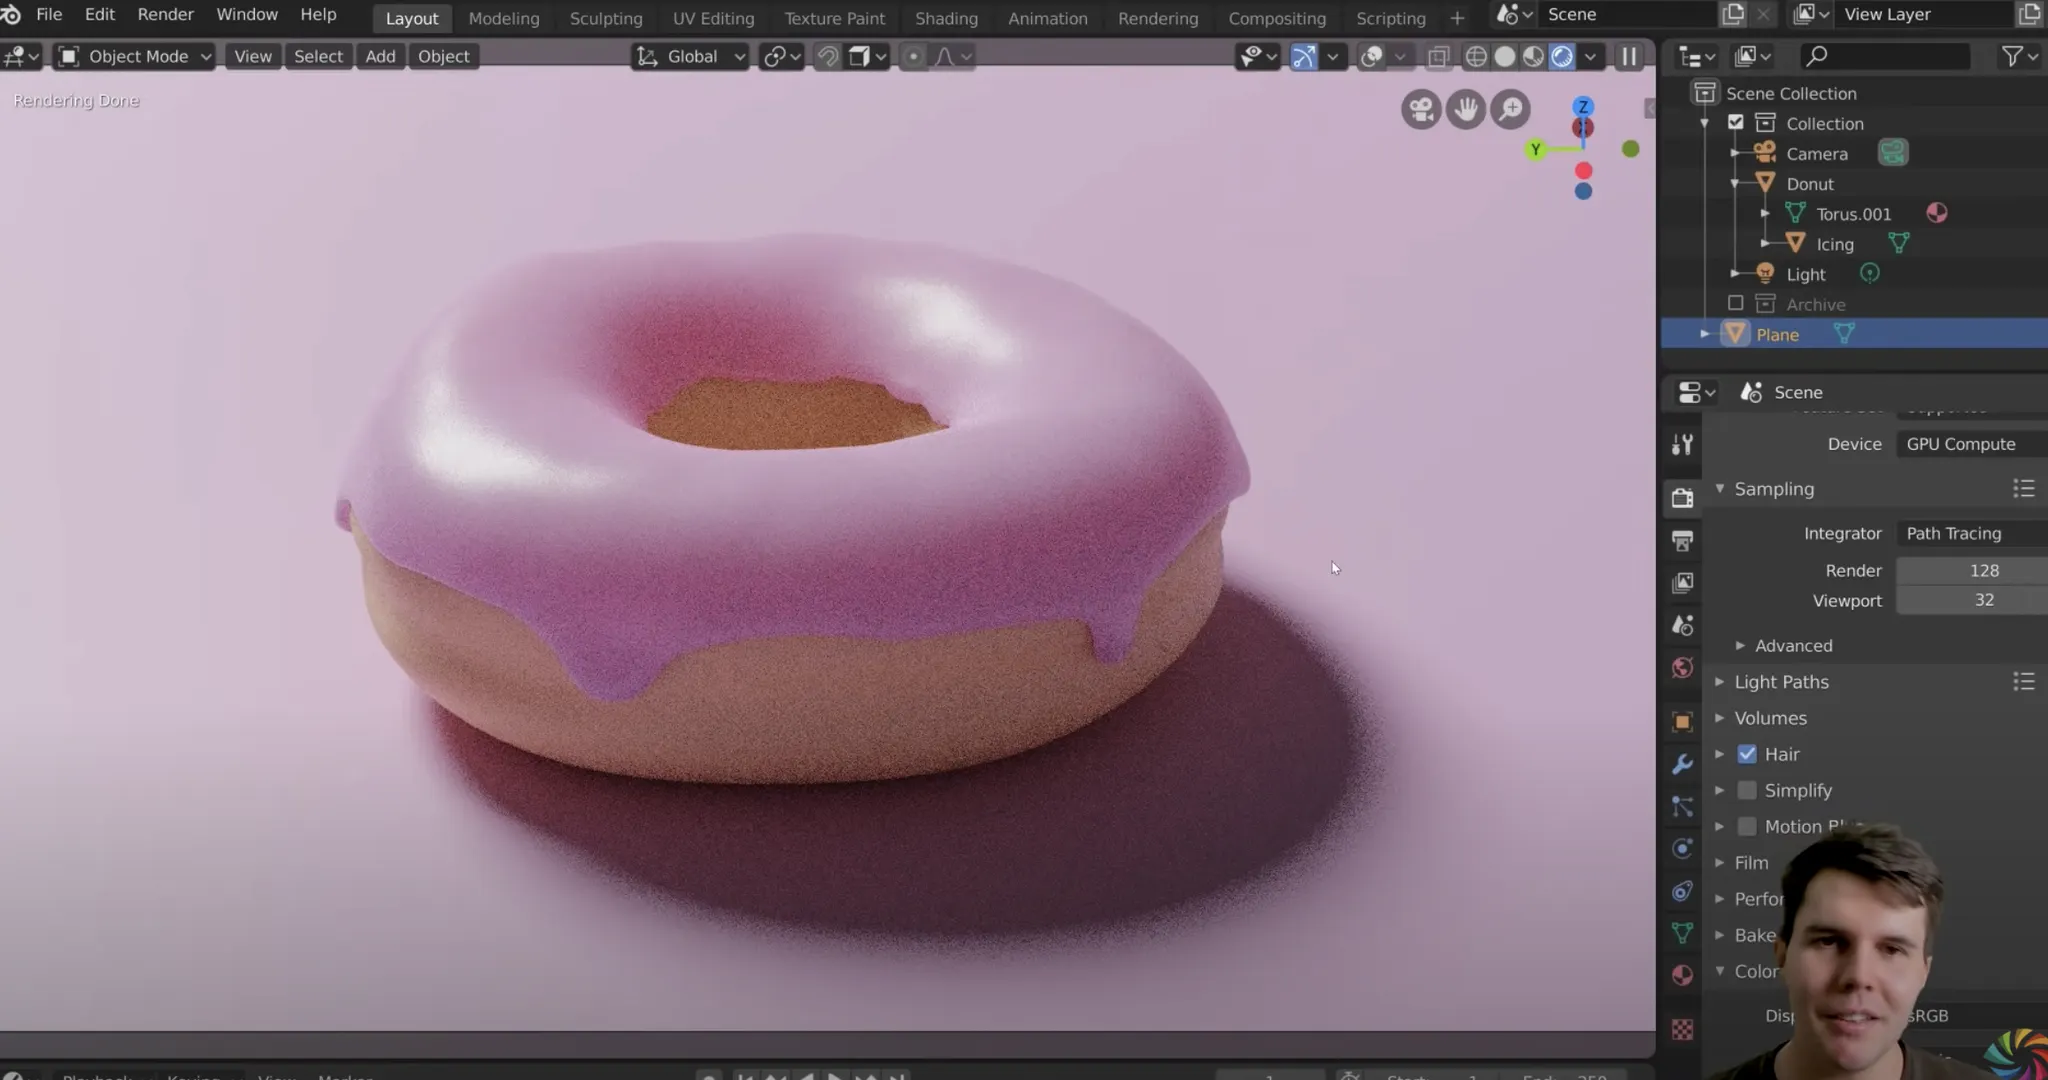Select wireframe viewport shading mode
Viewport: 2048px width, 1080px height.
point(1476,57)
